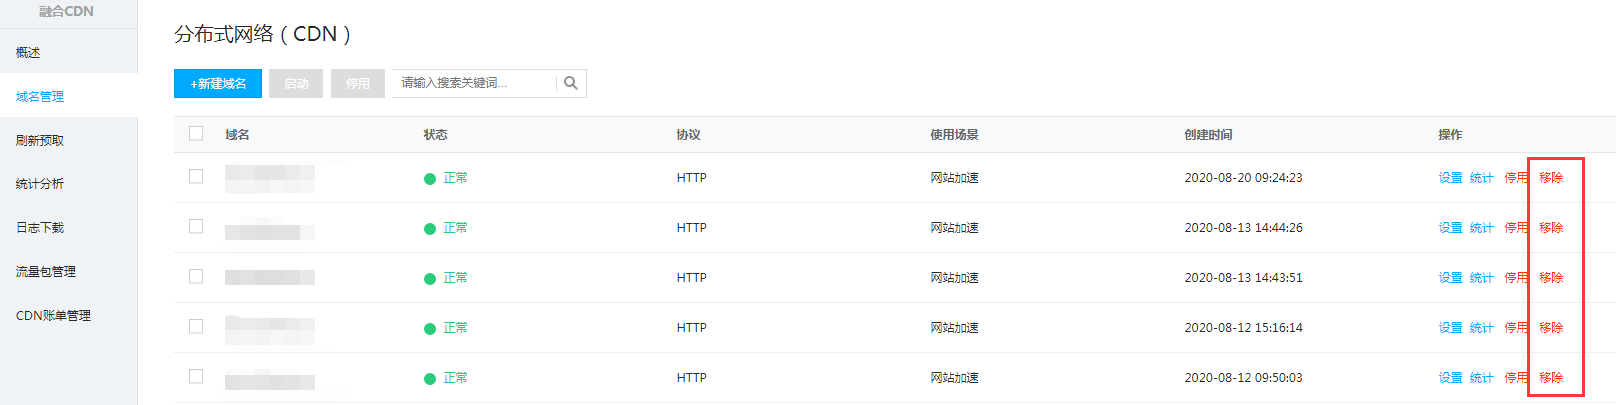Click the timestamp 2020-08-20 09:24:23

tap(1243, 178)
